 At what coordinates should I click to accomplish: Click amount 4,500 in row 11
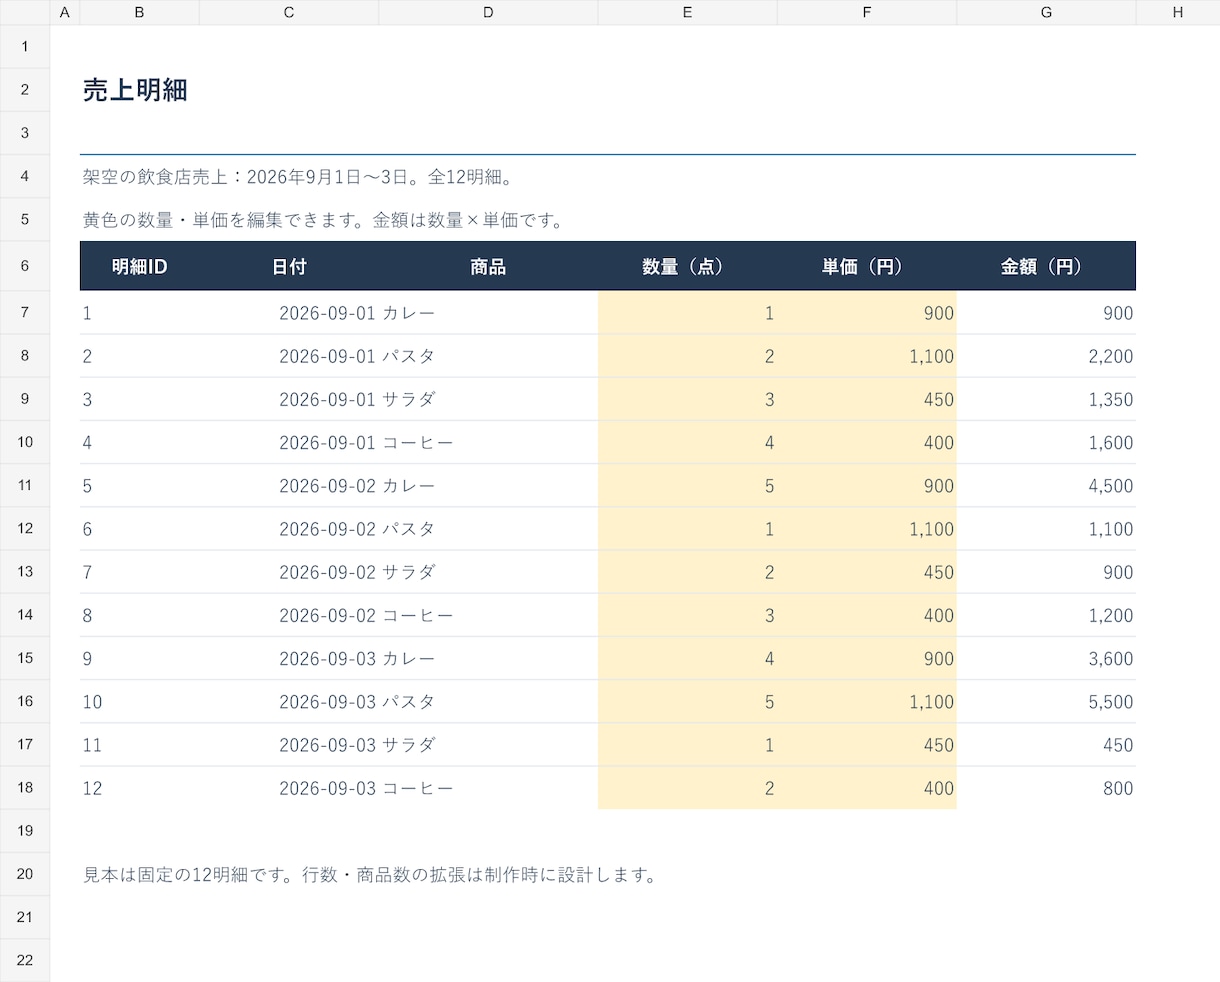[x=1046, y=486]
